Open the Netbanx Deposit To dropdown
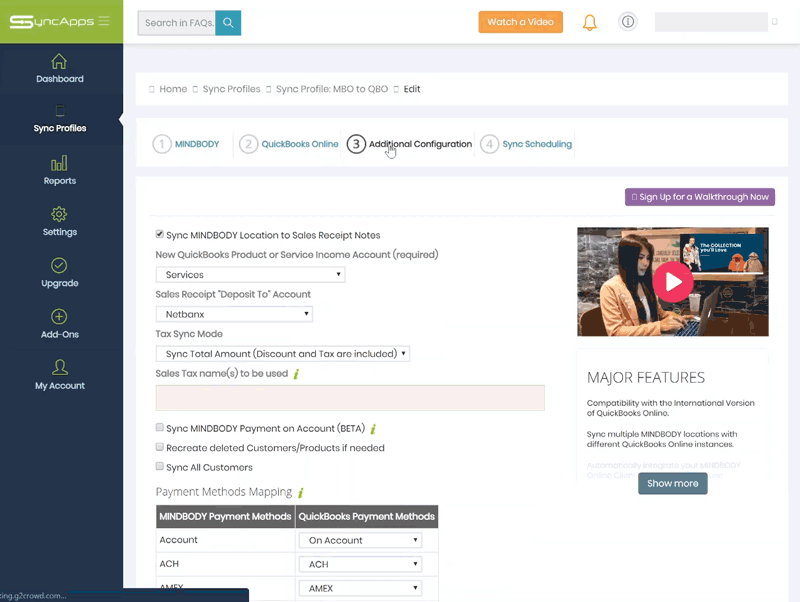Image resolution: width=800 pixels, height=602 pixels. [234, 314]
